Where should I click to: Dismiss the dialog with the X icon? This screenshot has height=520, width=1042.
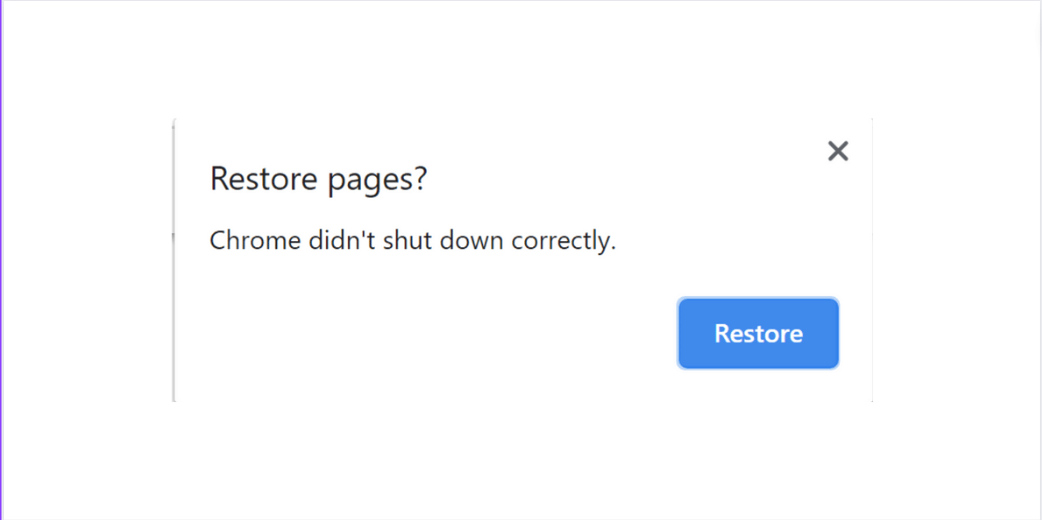[838, 151]
